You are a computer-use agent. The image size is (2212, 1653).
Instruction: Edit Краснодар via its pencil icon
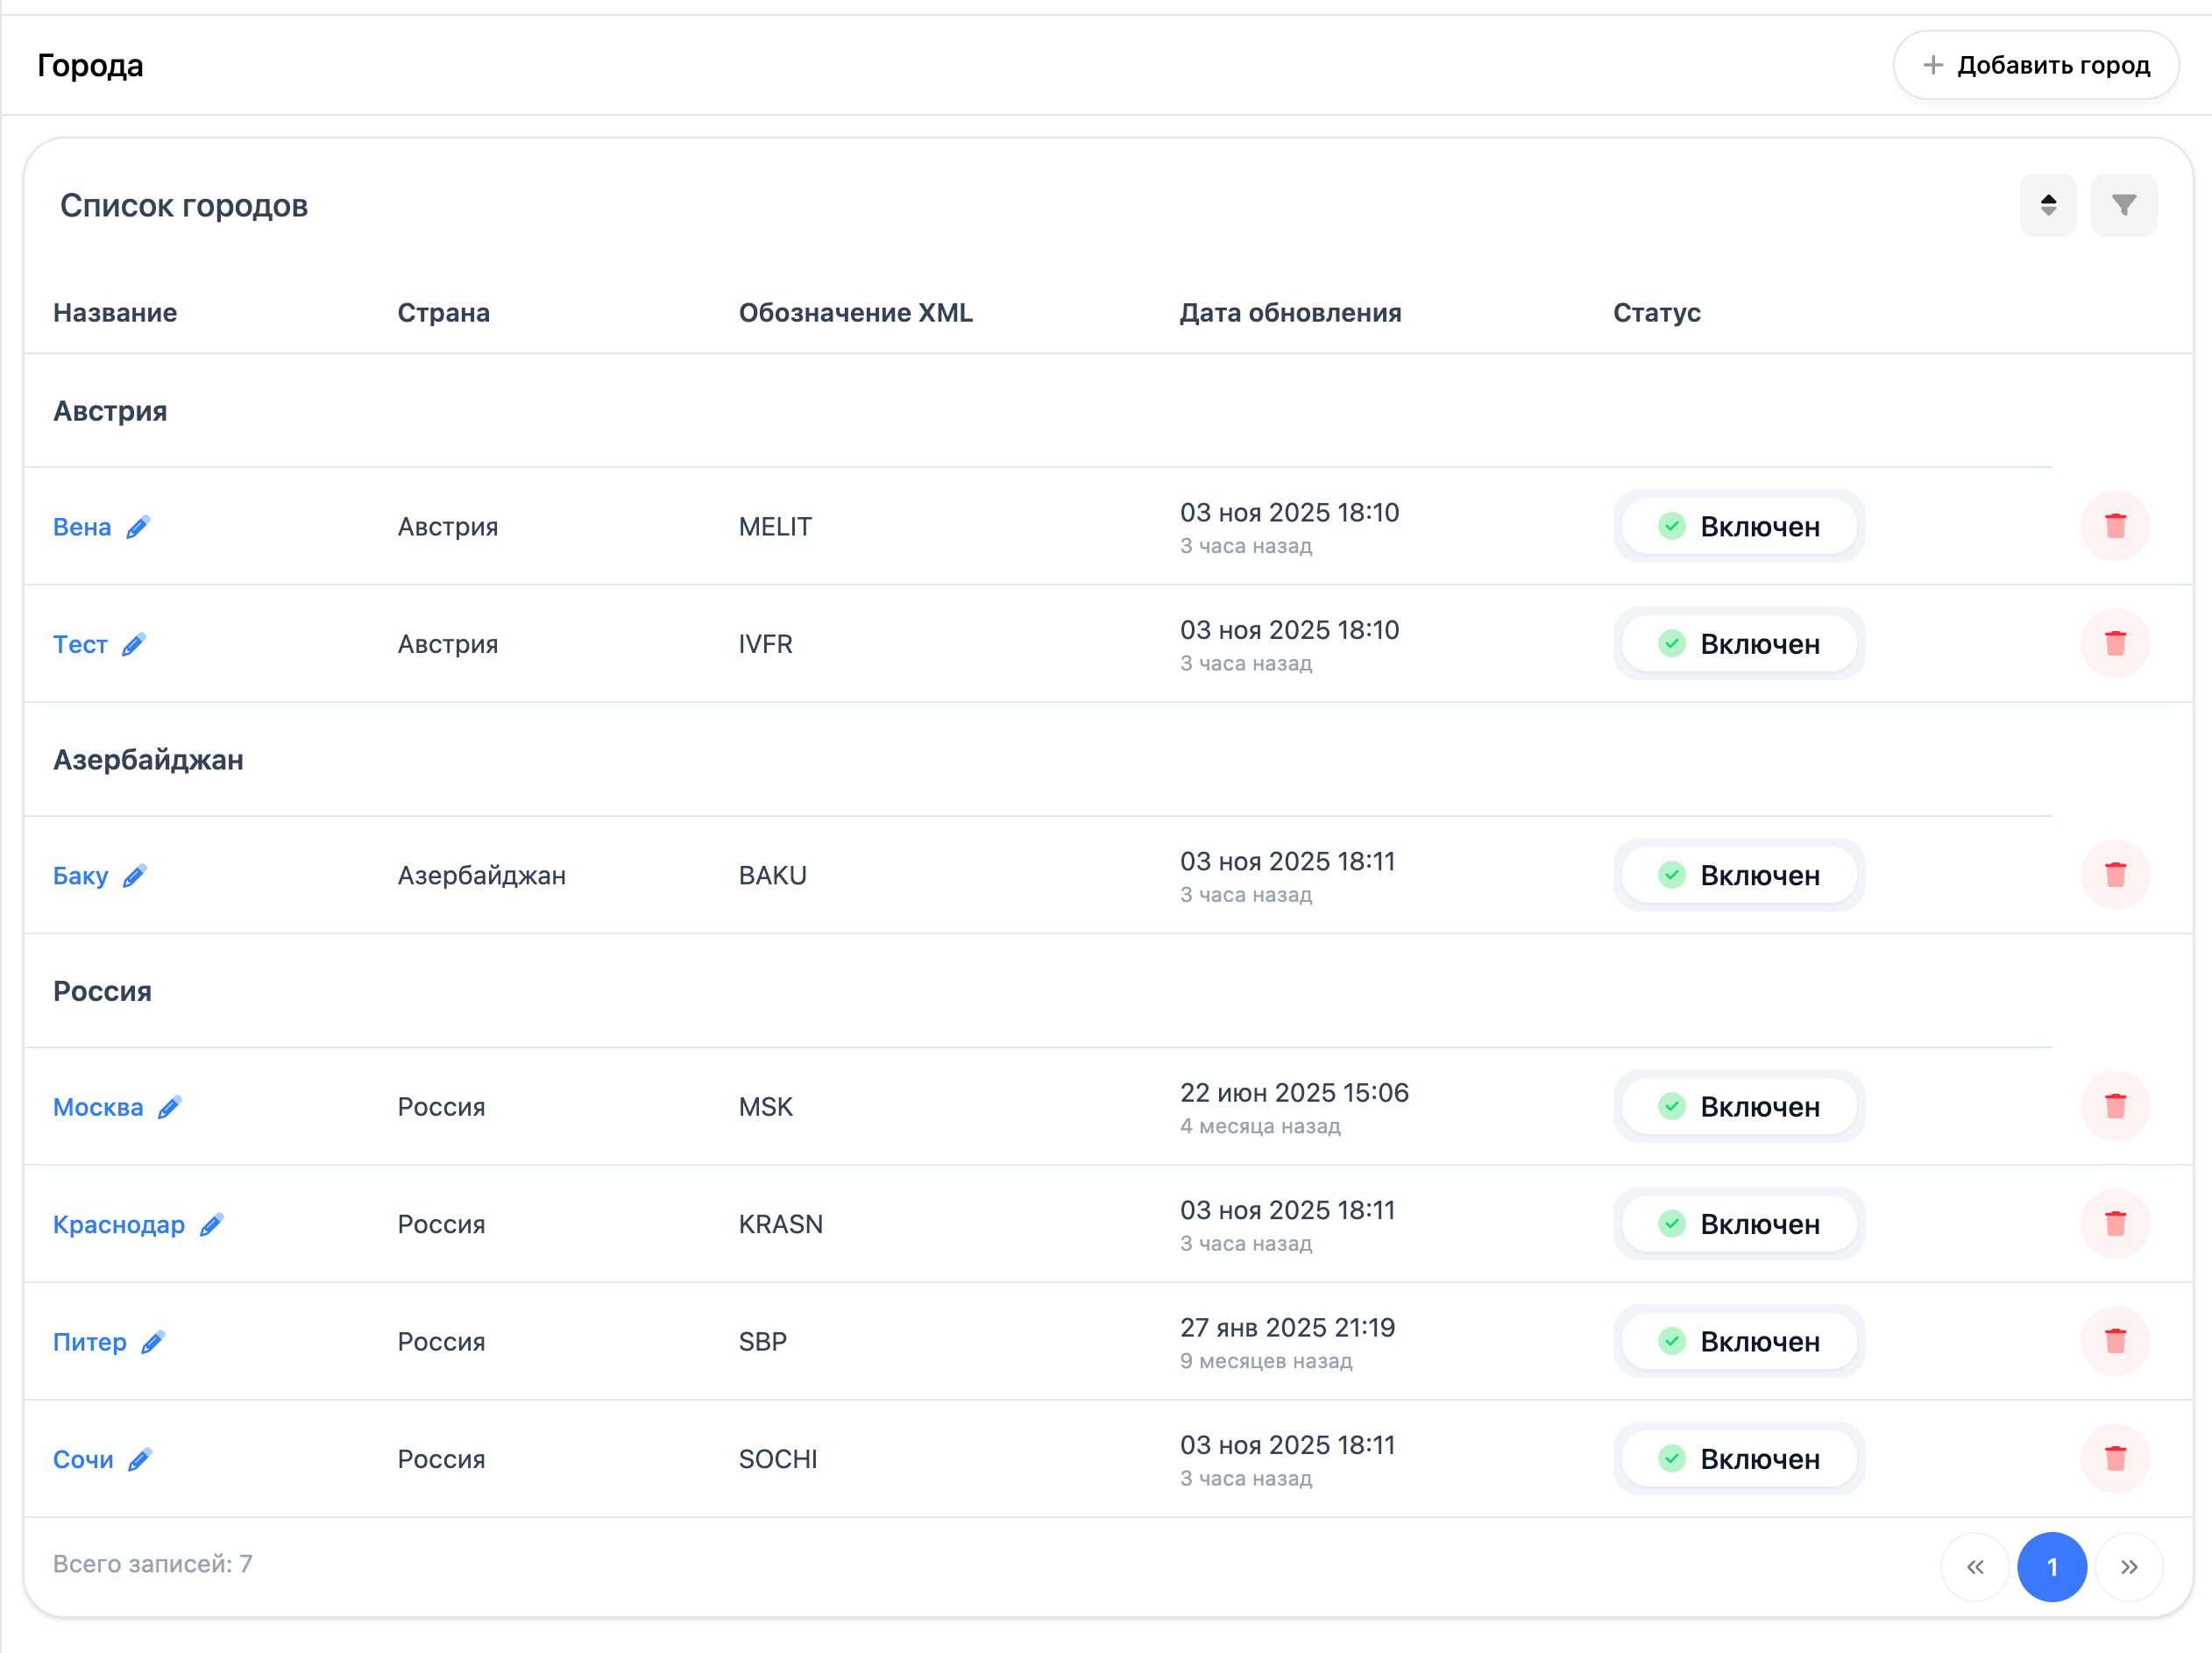(211, 1225)
